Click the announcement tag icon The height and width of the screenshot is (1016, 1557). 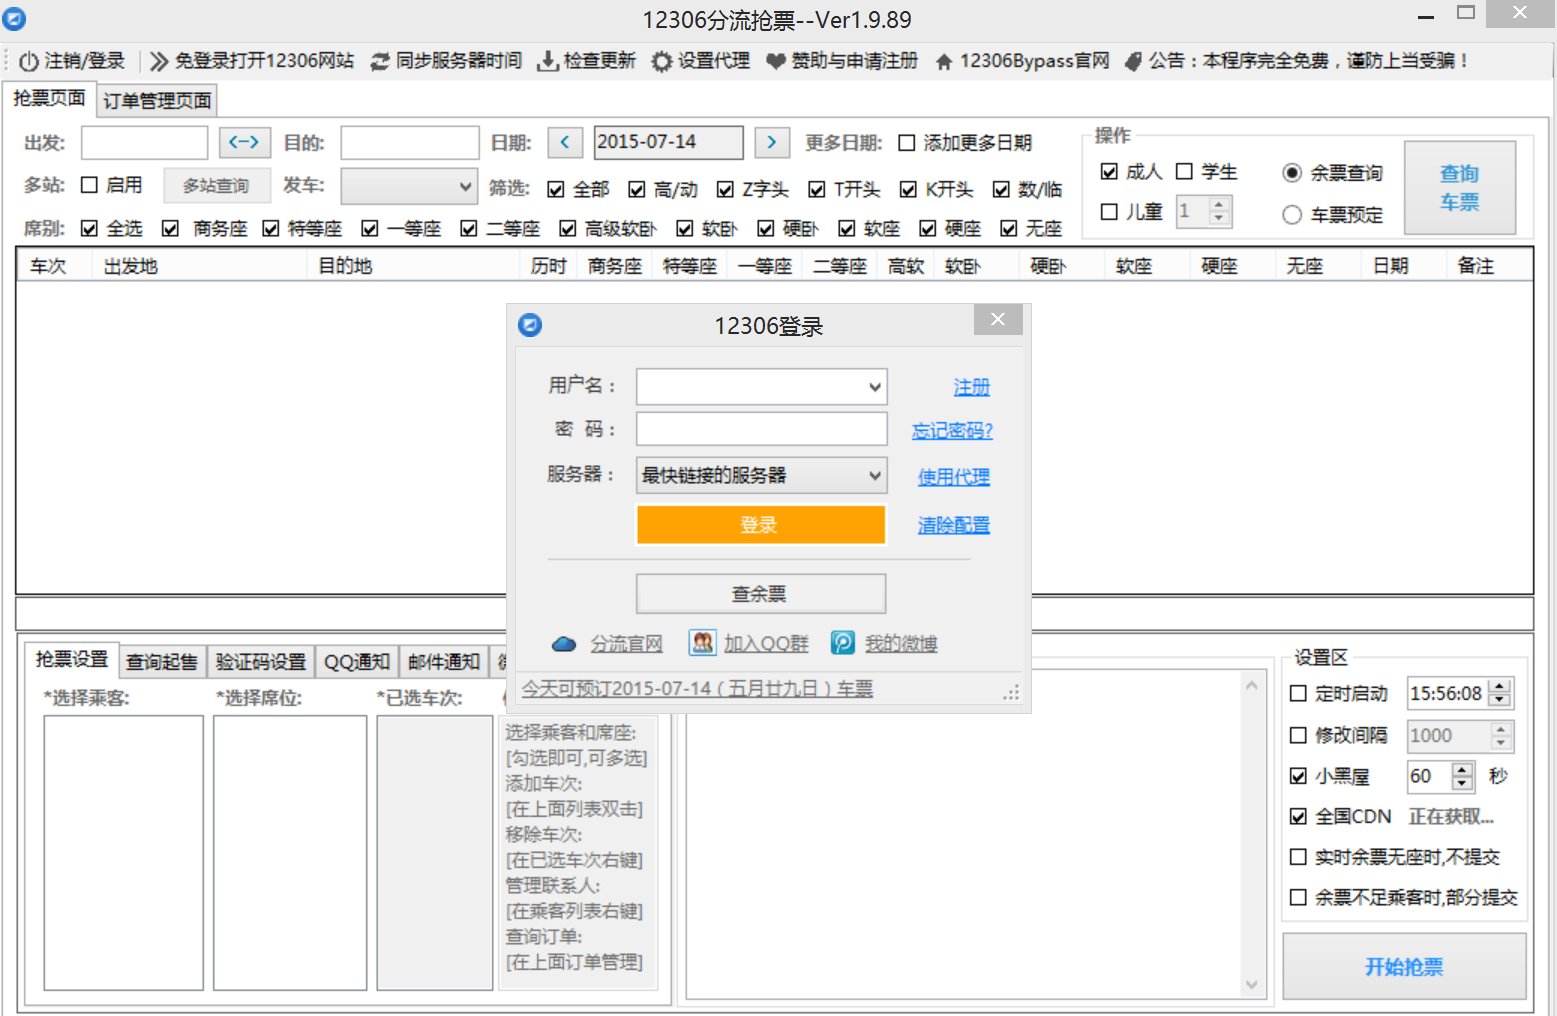[1133, 61]
